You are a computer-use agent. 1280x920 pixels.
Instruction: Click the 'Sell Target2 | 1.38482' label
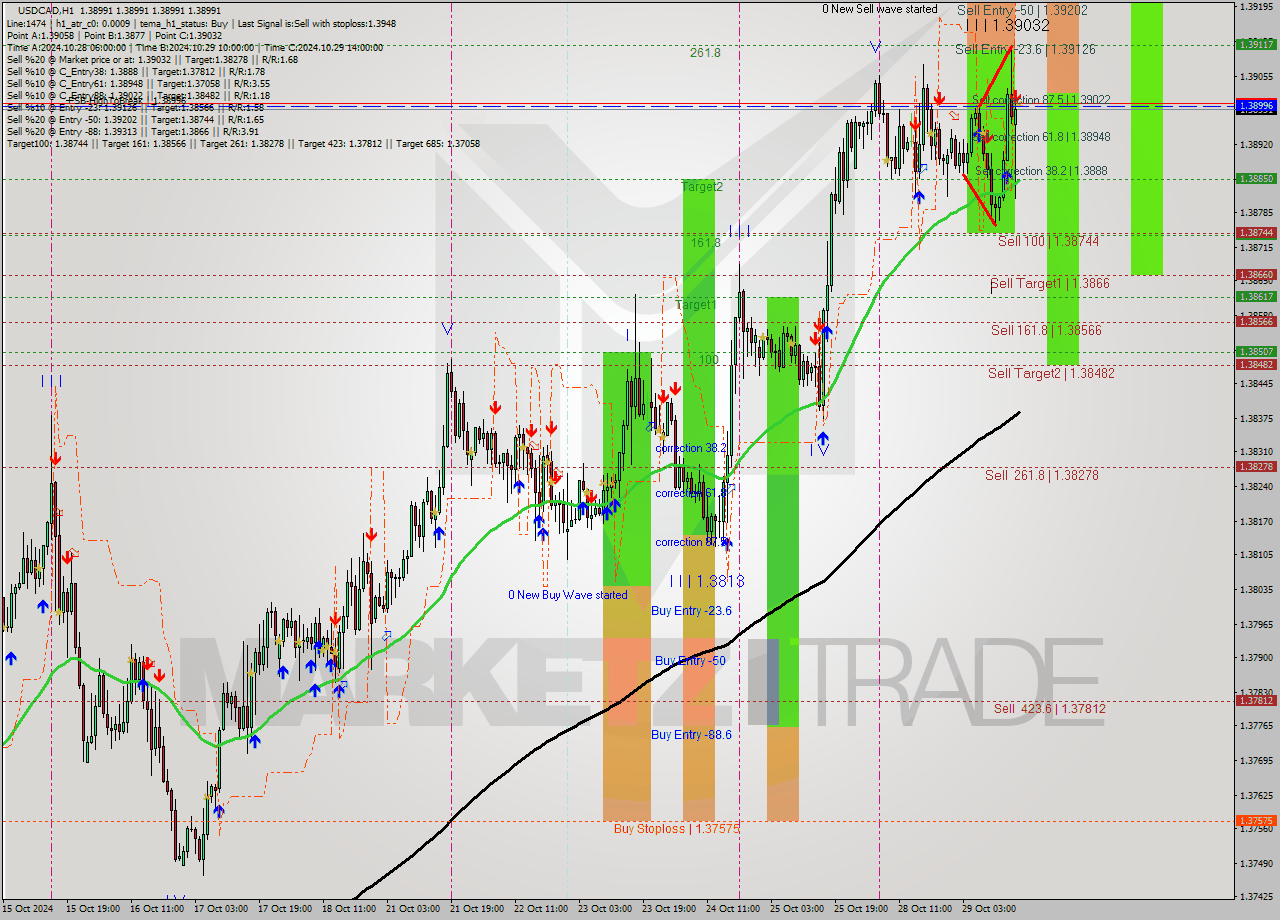(x=1051, y=373)
